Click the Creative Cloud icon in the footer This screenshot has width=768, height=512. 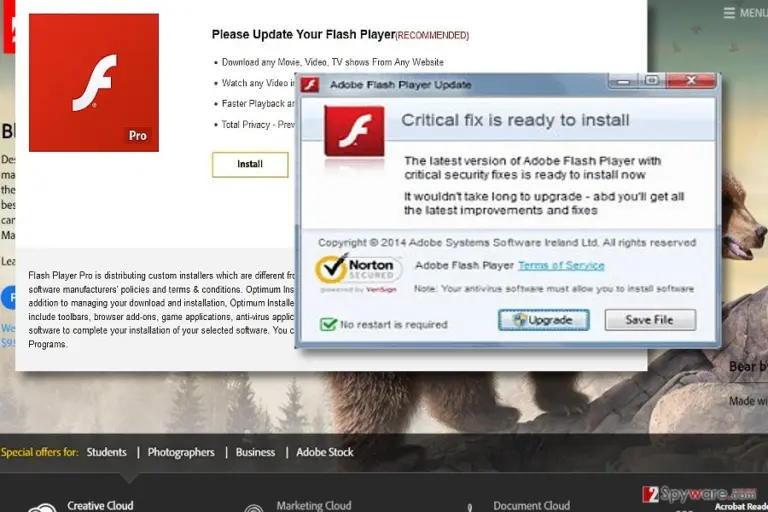tap(42, 508)
